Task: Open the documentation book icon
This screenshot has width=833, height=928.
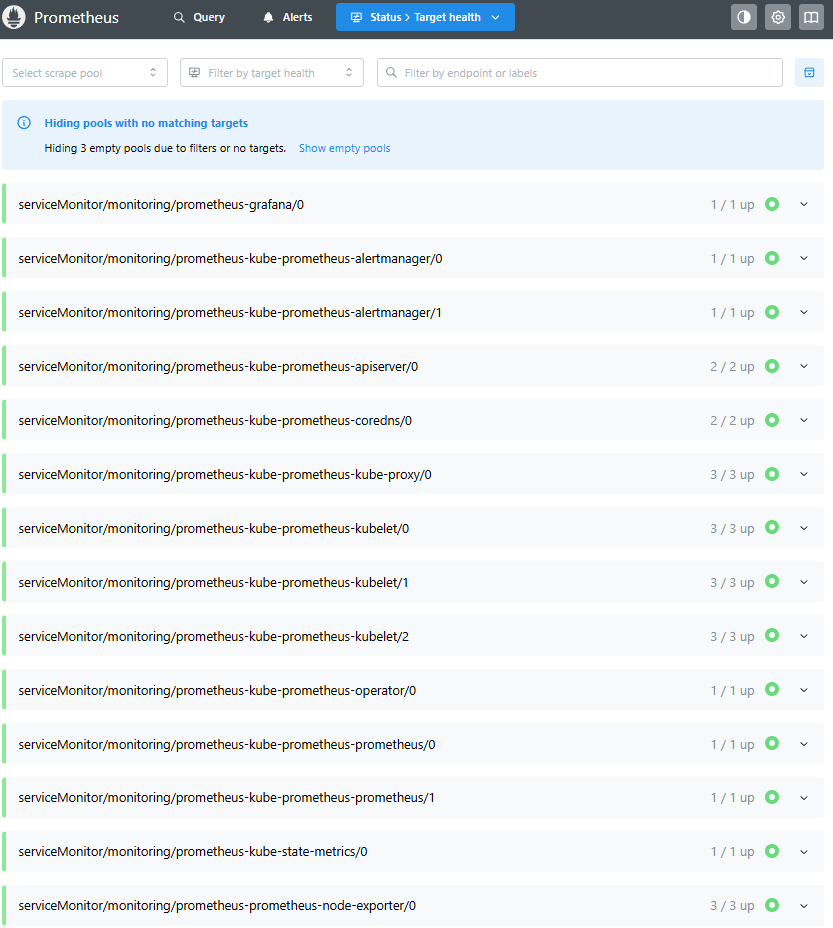Action: [811, 17]
